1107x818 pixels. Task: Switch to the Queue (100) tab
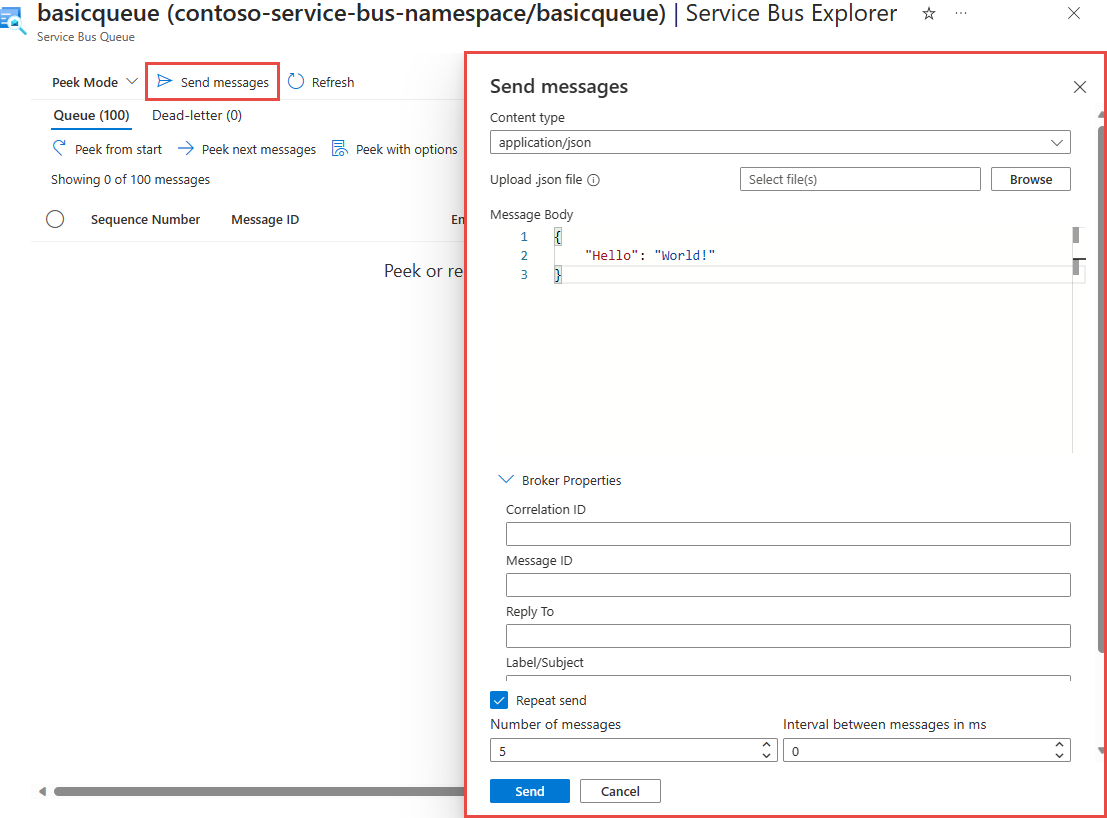(91, 115)
